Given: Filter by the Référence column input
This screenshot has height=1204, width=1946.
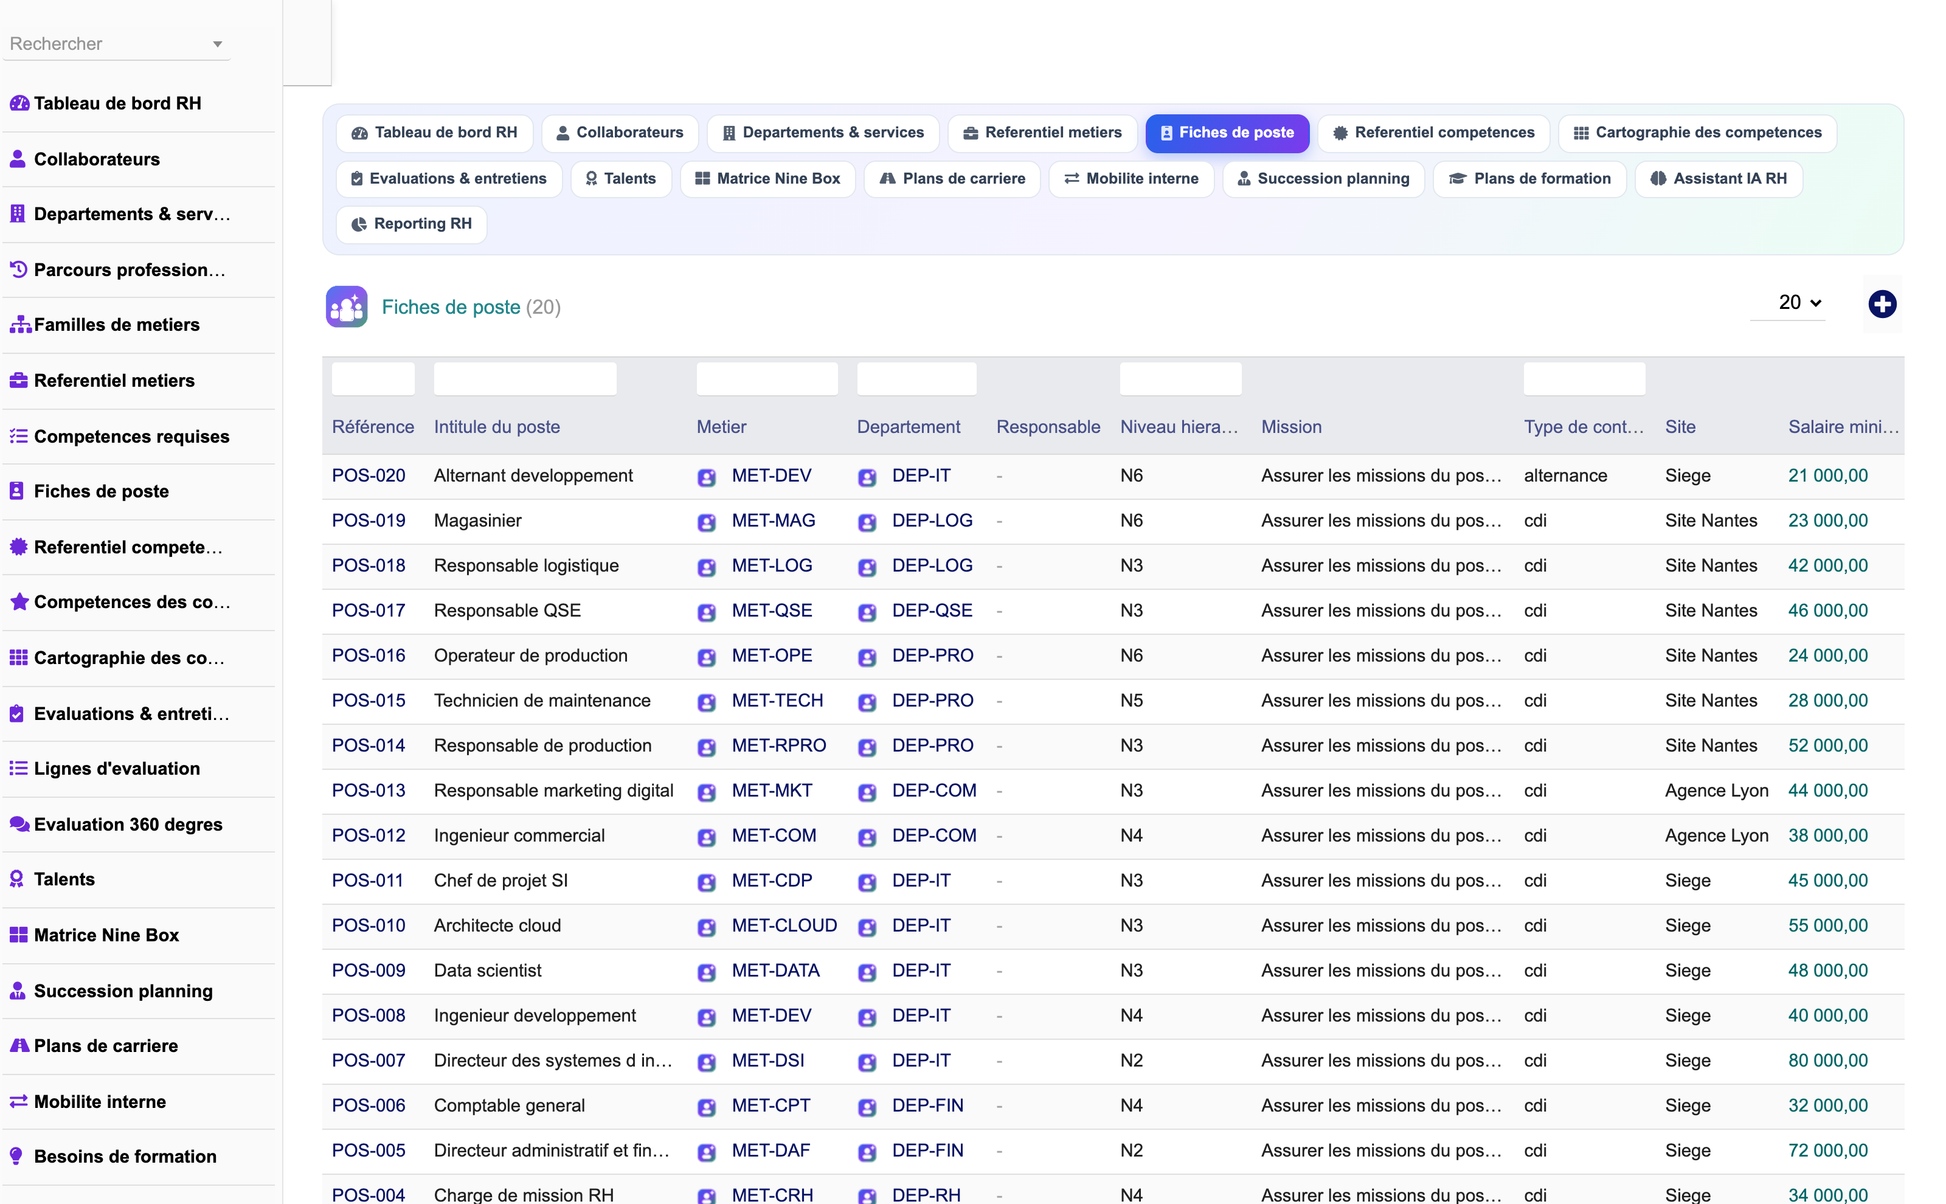Looking at the screenshot, I should 373,379.
